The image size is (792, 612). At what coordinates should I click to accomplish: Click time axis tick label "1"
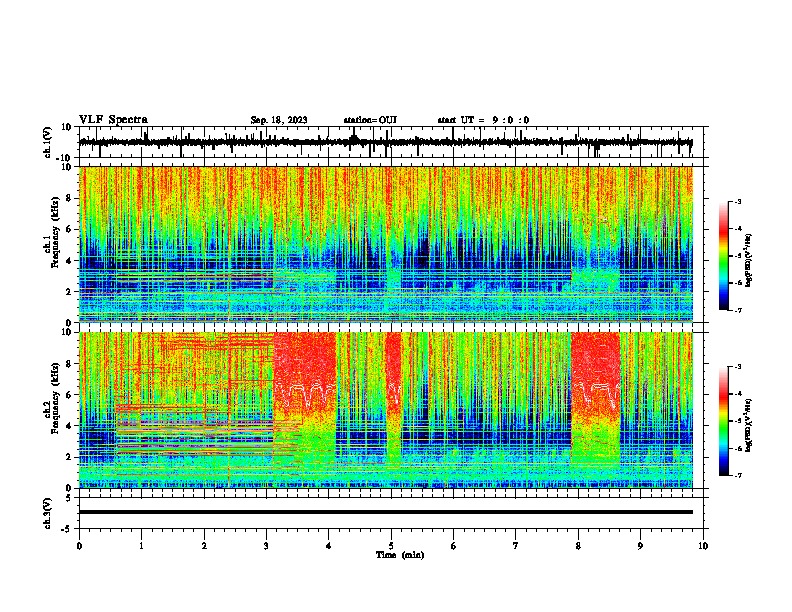coord(141,546)
